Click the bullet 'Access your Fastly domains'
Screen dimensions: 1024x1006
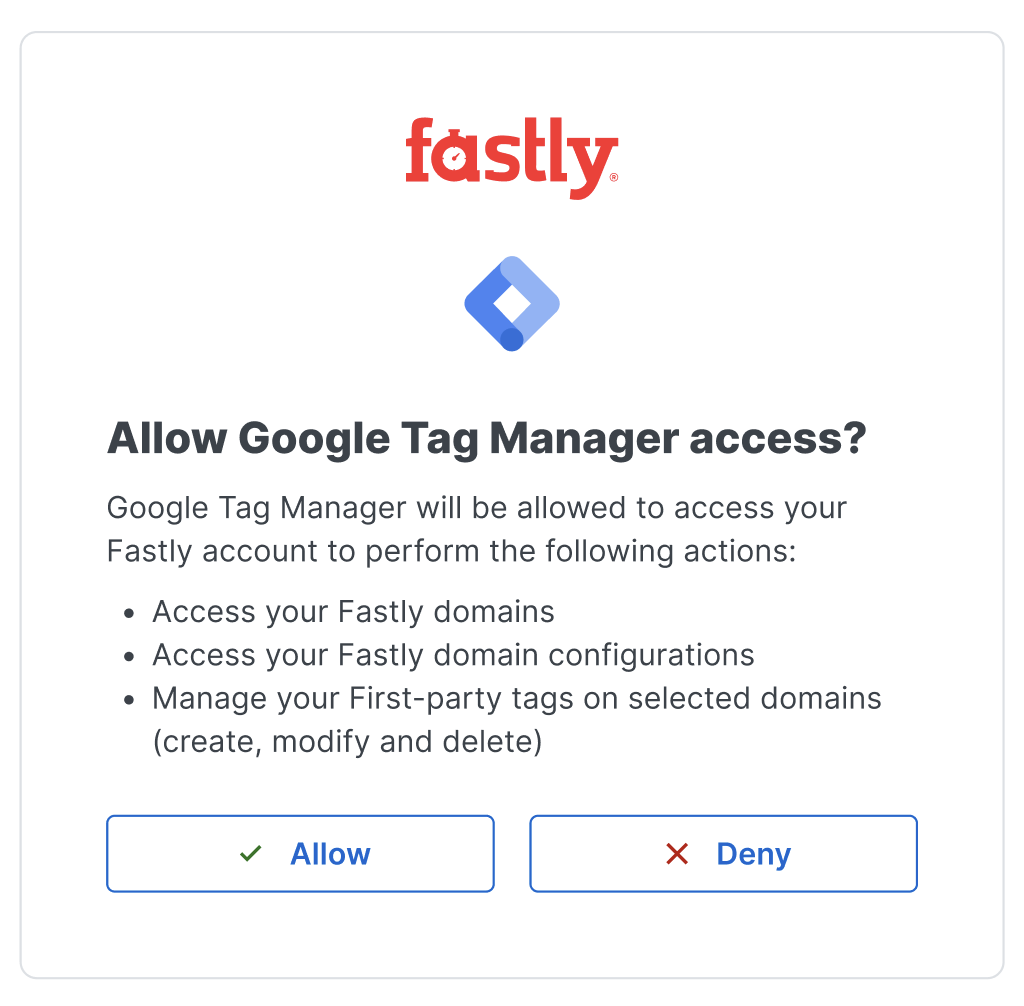pyautogui.click(x=352, y=612)
